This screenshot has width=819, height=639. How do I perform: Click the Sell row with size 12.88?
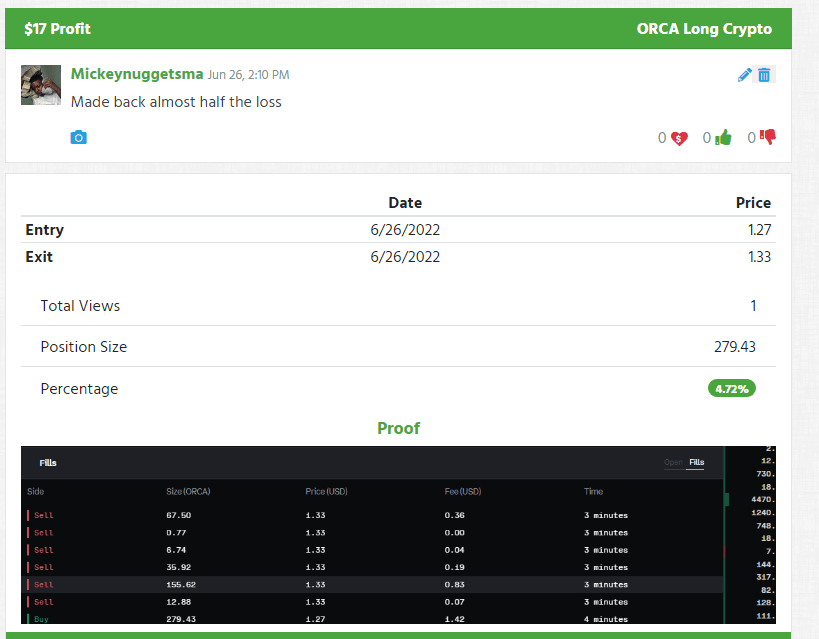372,602
